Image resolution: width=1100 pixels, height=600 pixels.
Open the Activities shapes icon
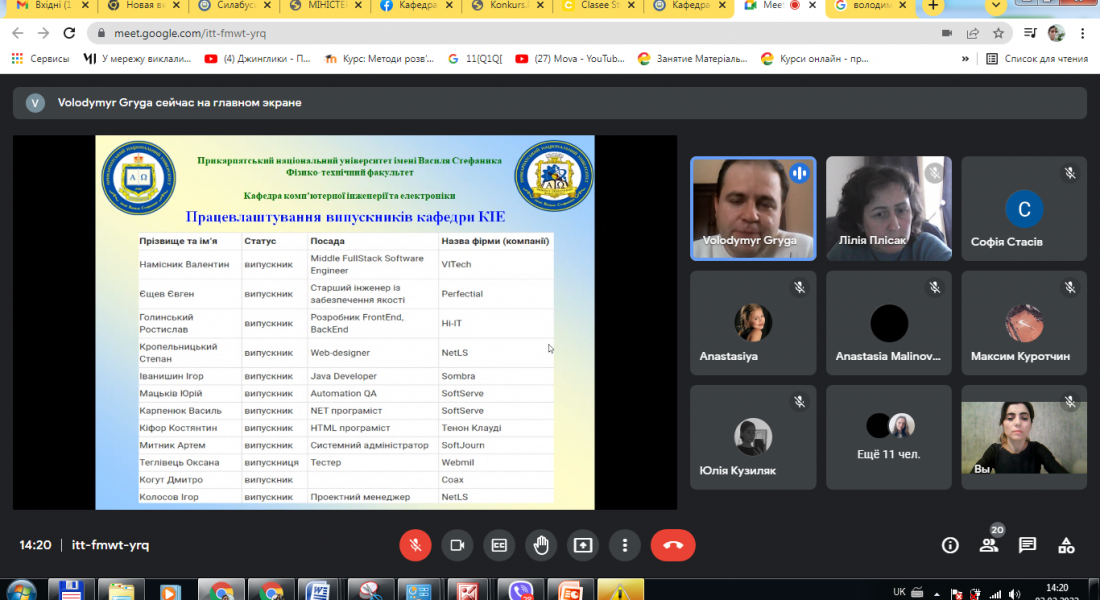click(x=1066, y=545)
